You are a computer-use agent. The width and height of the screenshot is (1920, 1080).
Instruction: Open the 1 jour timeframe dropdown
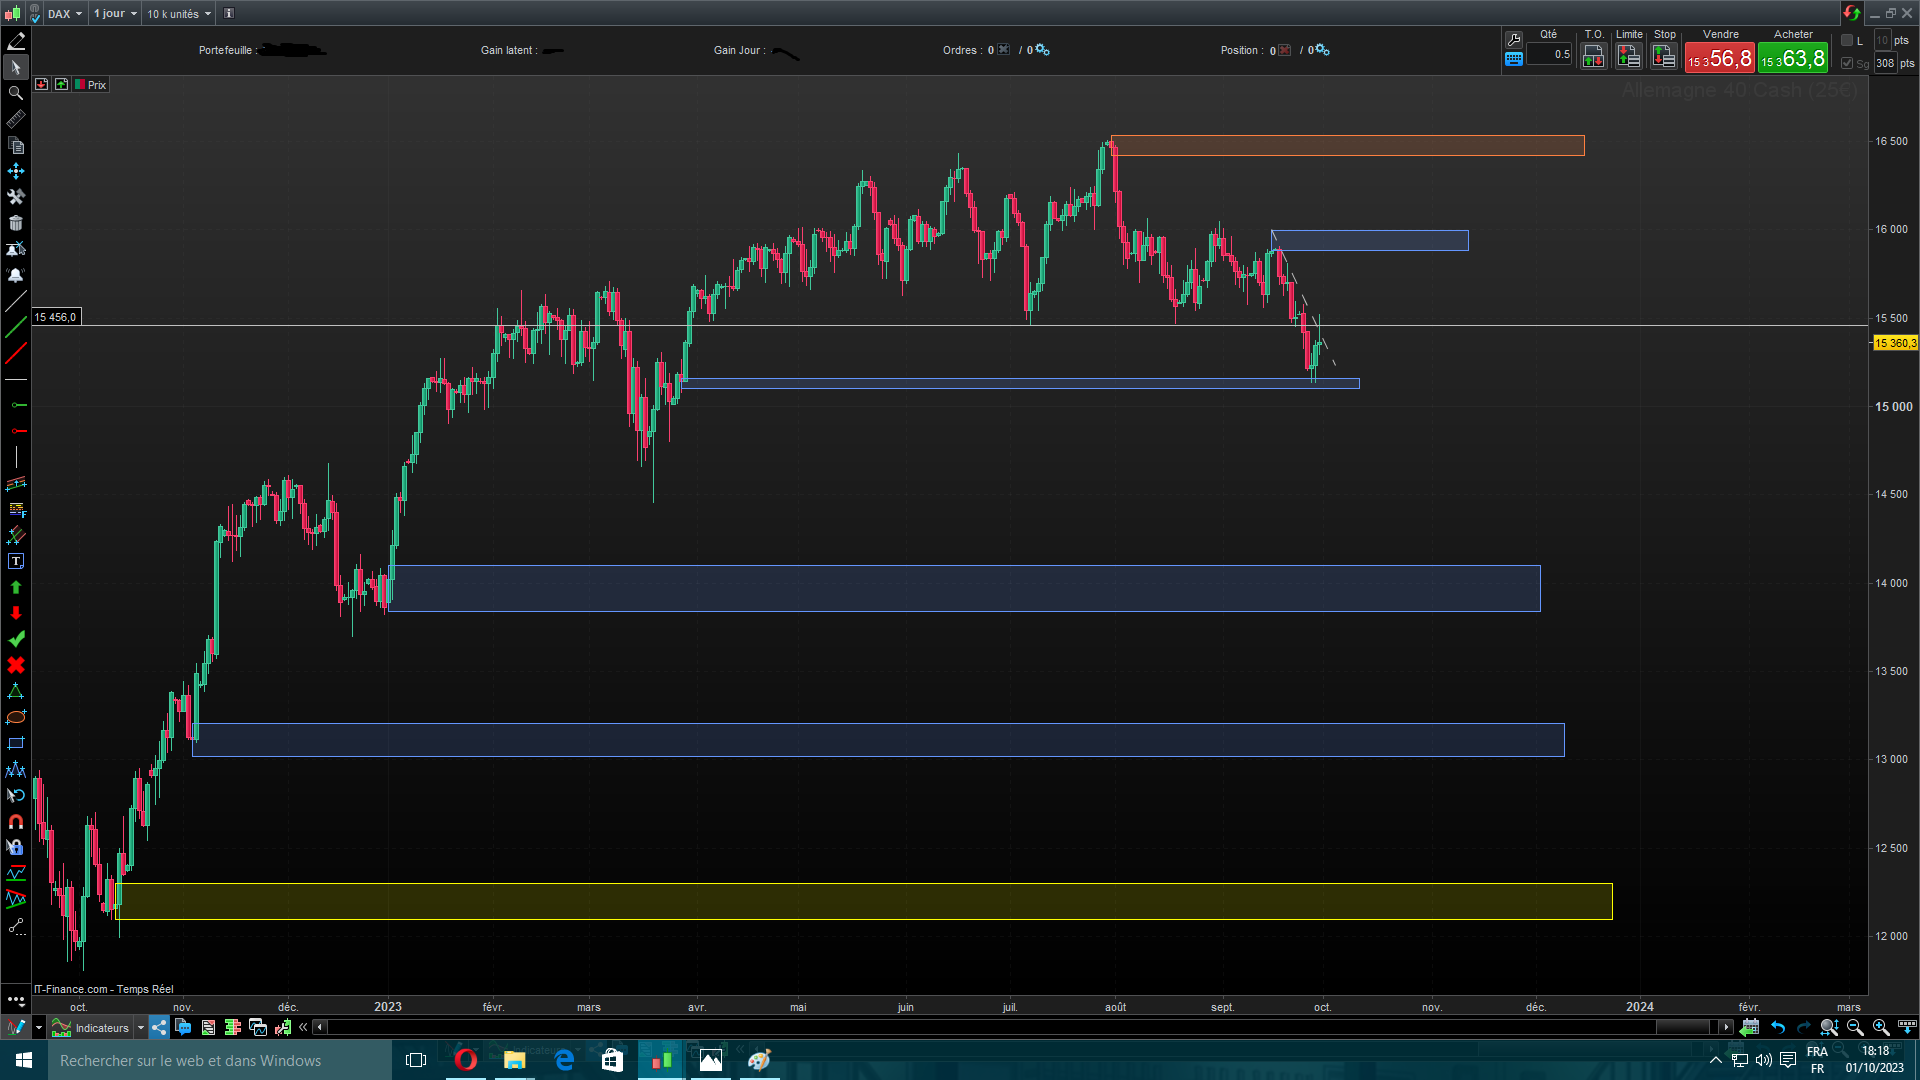(115, 13)
